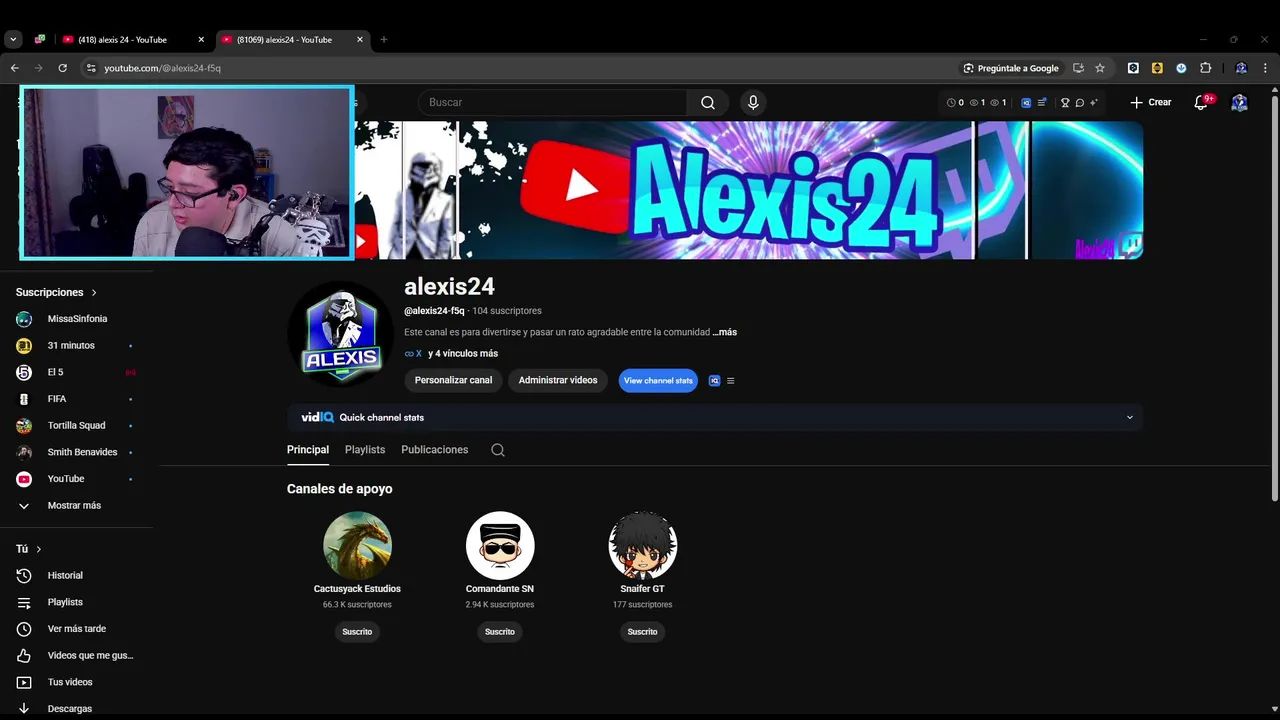The image size is (1280, 720).
Task: Open the tab search dropdown arrow
Action: [13, 40]
